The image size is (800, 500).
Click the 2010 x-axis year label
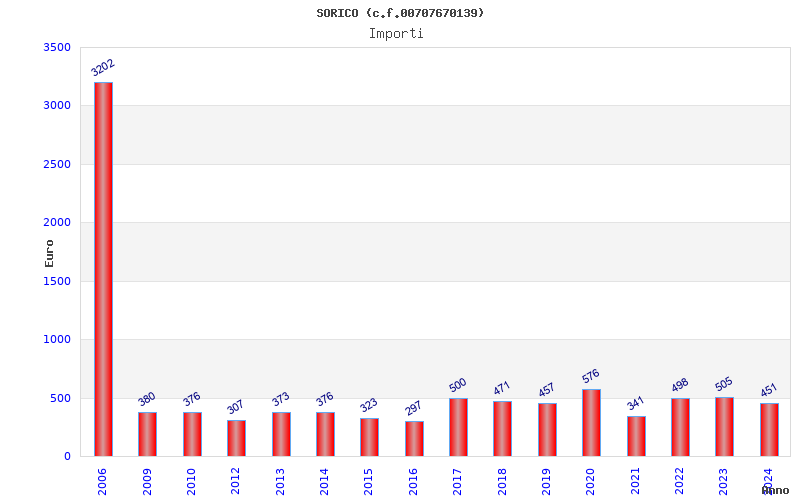click(191, 482)
